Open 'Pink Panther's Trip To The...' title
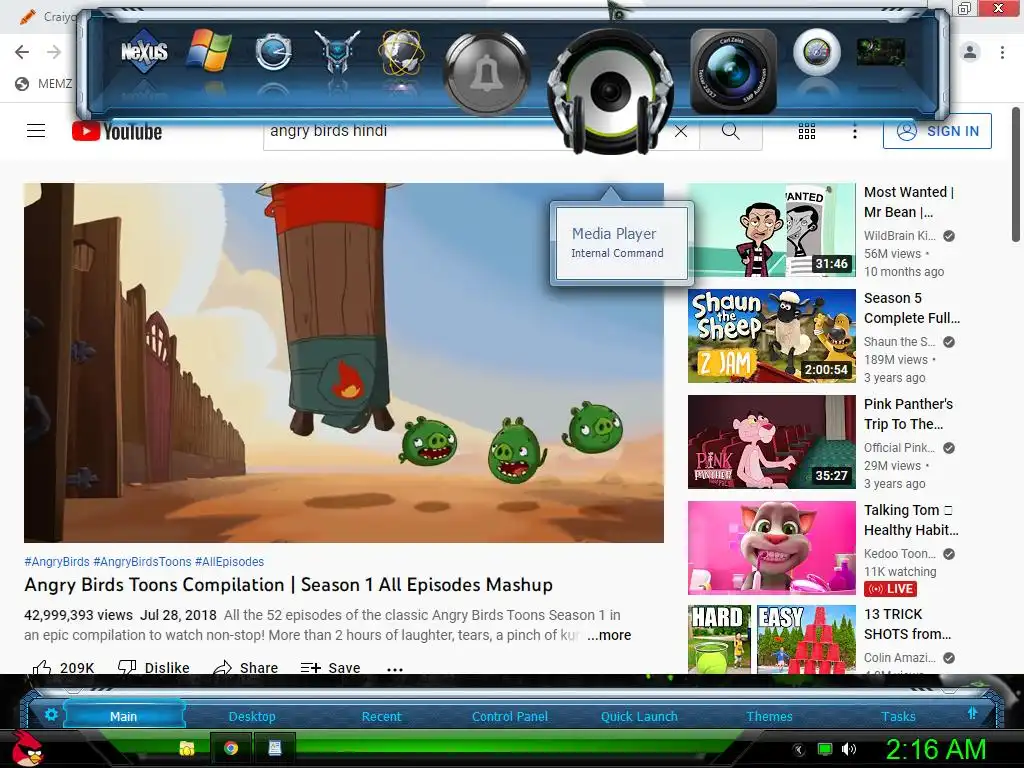Image resolution: width=1024 pixels, height=768 pixels. point(908,414)
